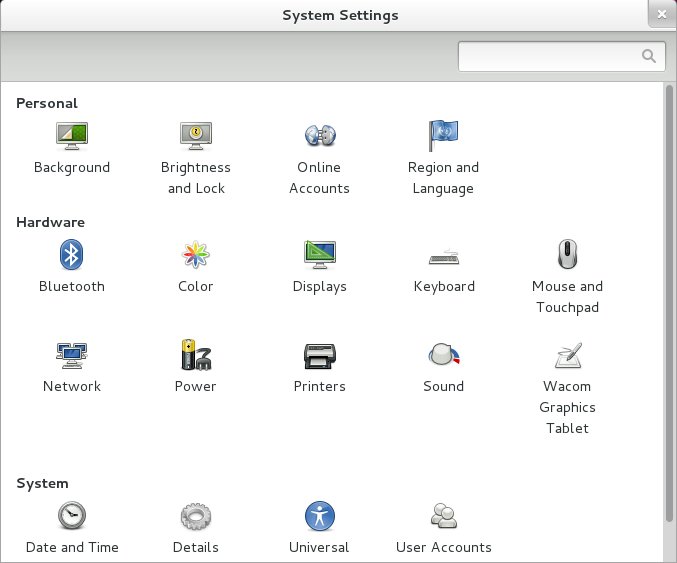The width and height of the screenshot is (677, 563).
Task: Click the search magnifier icon
Action: [649, 56]
